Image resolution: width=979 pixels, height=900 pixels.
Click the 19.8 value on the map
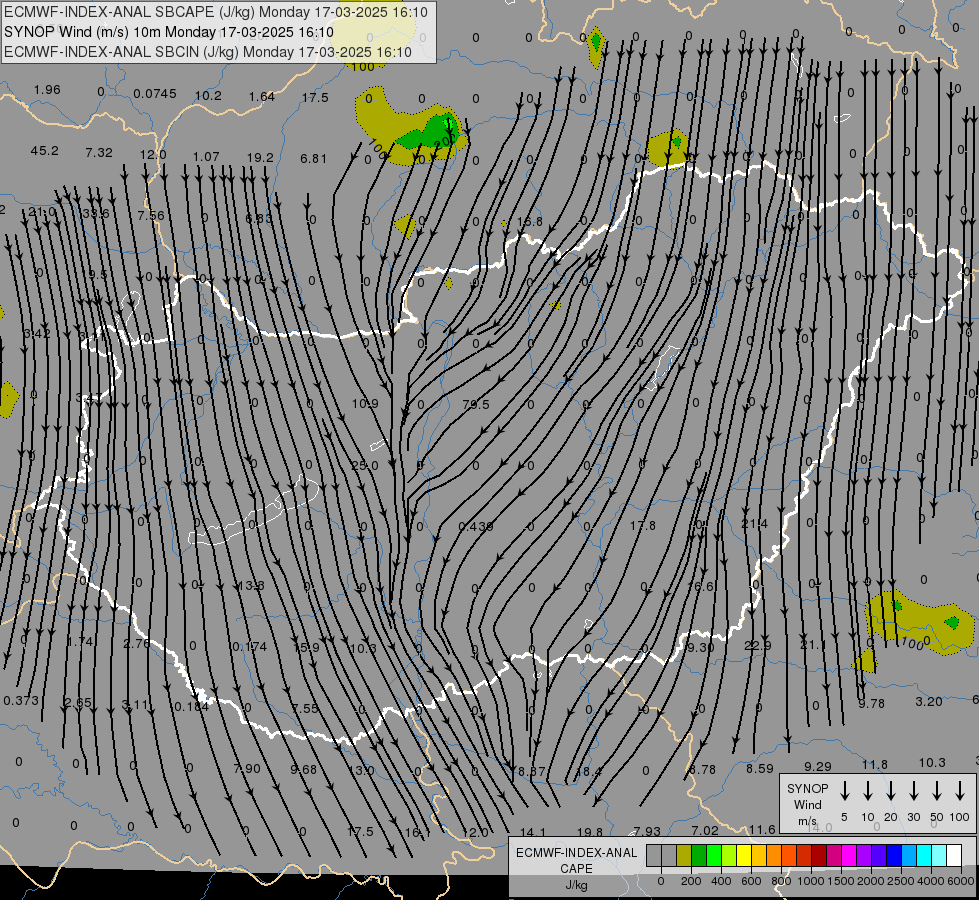click(589, 832)
